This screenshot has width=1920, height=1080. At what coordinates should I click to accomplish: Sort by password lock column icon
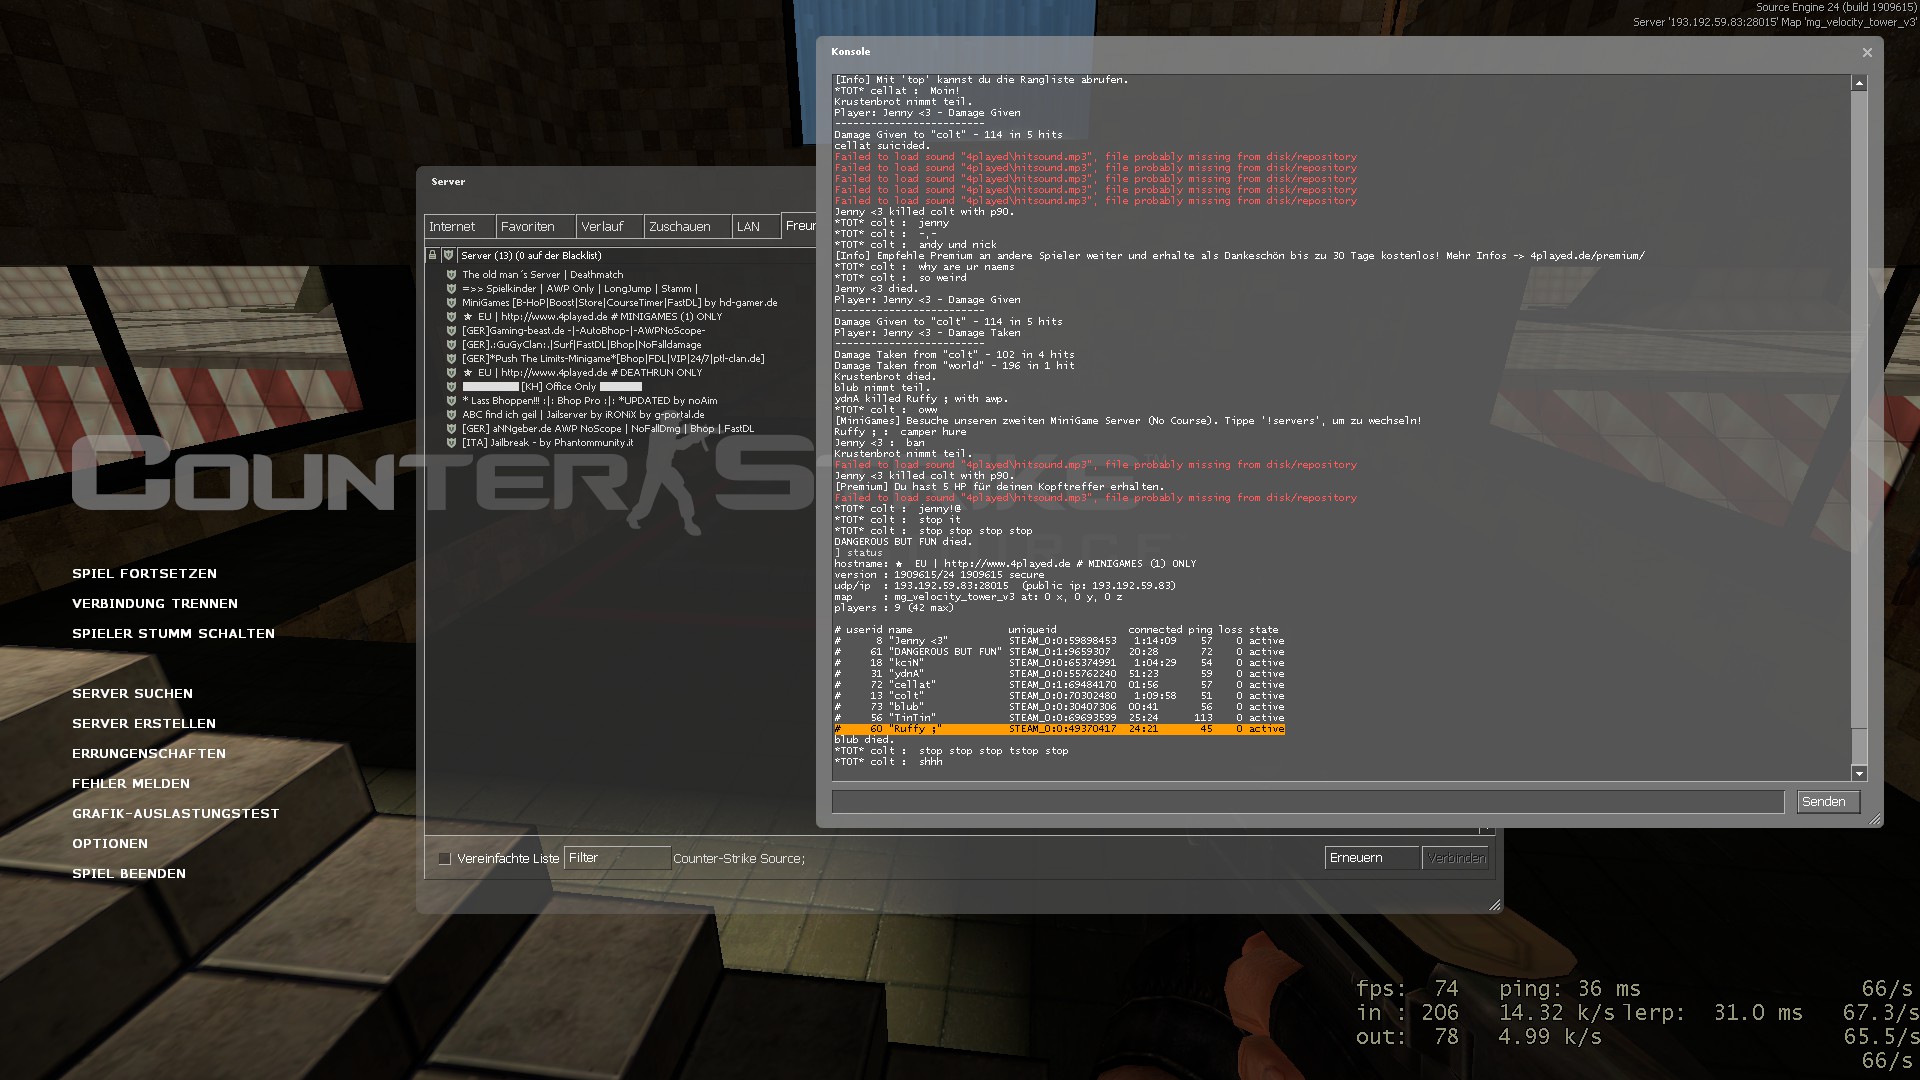point(432,256)
